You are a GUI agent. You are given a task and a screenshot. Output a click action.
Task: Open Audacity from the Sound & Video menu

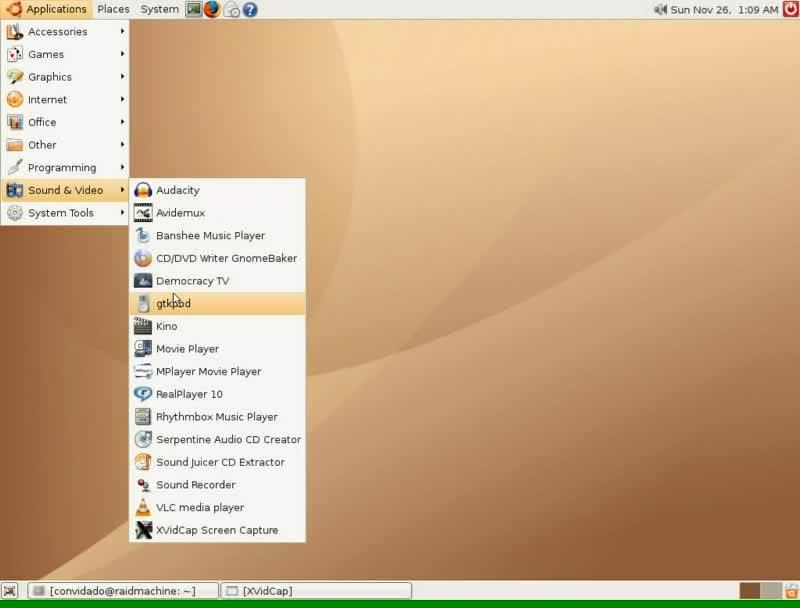(x=217, y=190)
